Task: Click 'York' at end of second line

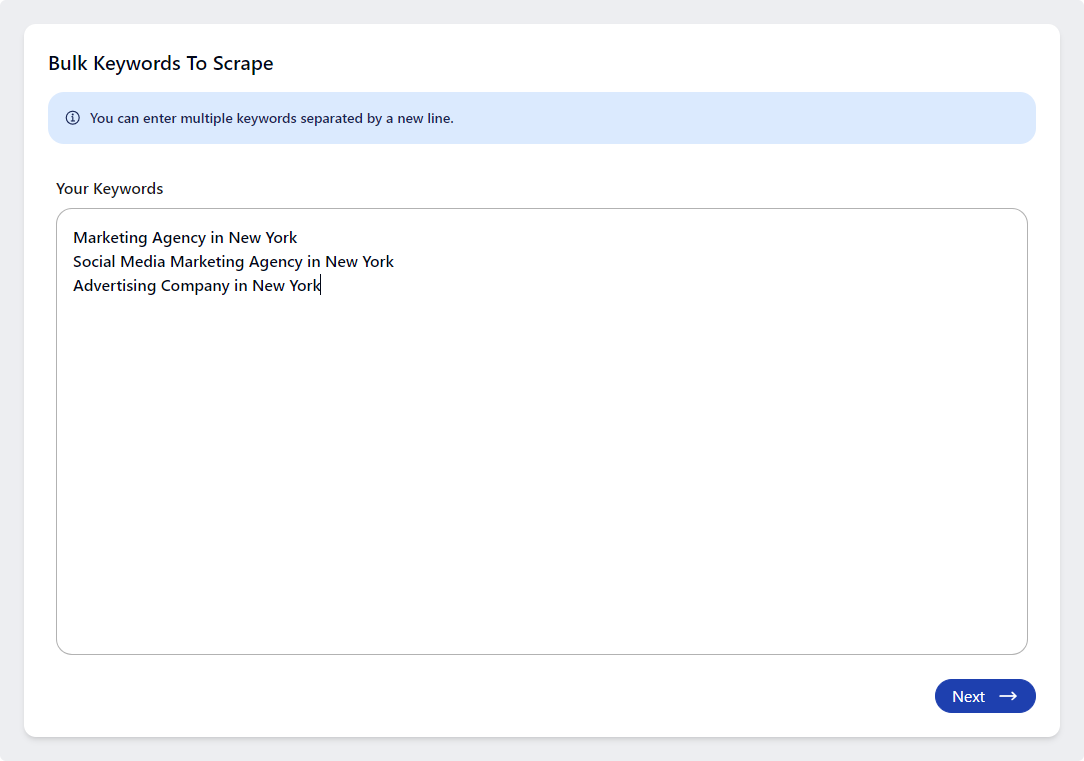Action: tap(377, 262)
